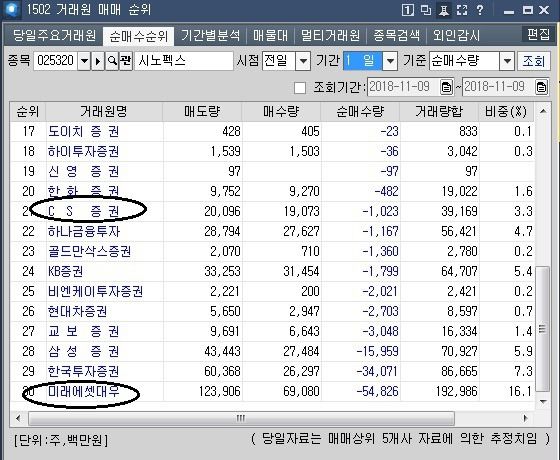The width and height of the screenshot is (560, 460).
Task: Select the 미래에셋대우 row
Action: point(272,391)
